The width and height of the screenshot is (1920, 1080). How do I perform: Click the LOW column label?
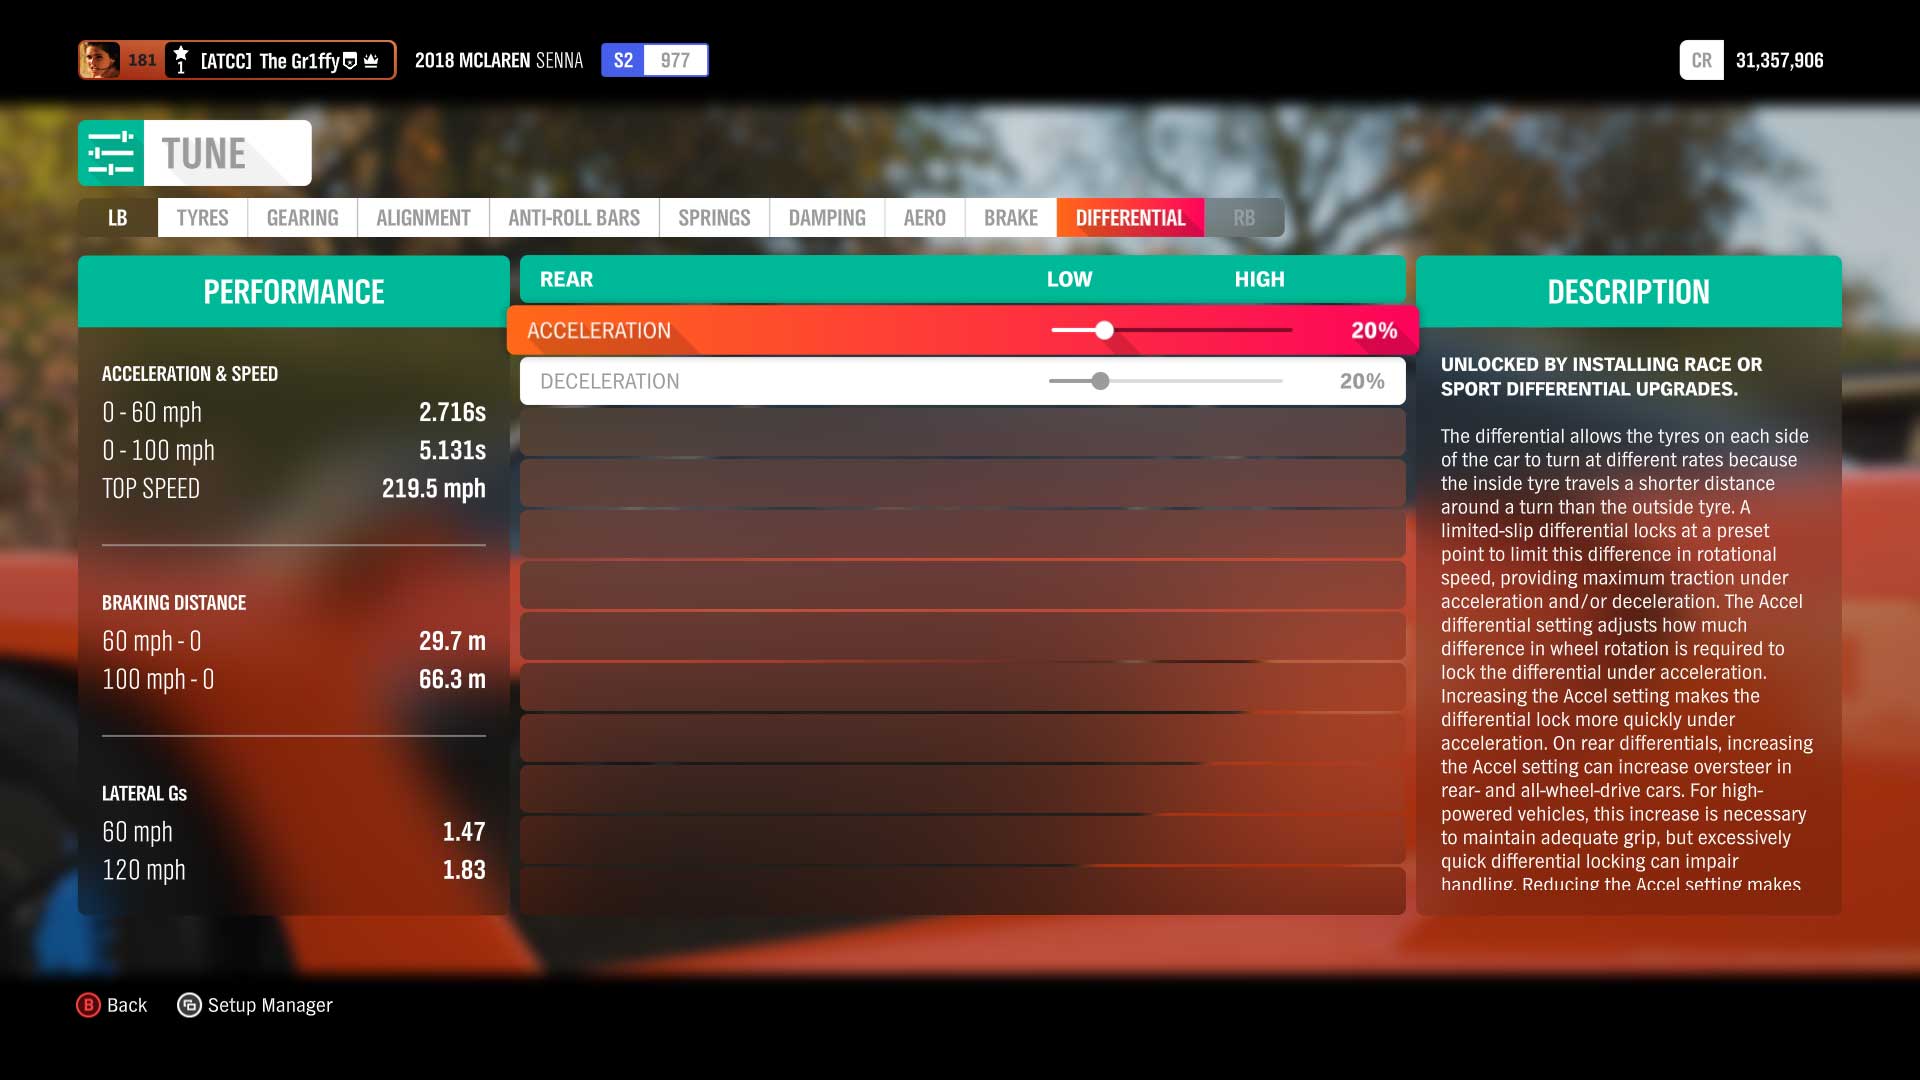[1069, 279]
